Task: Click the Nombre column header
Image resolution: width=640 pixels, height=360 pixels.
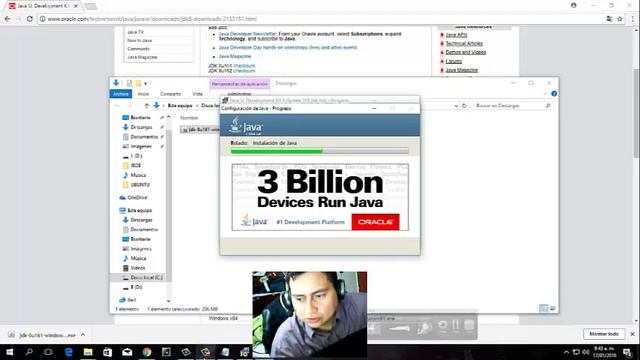Action: (189, 118)
